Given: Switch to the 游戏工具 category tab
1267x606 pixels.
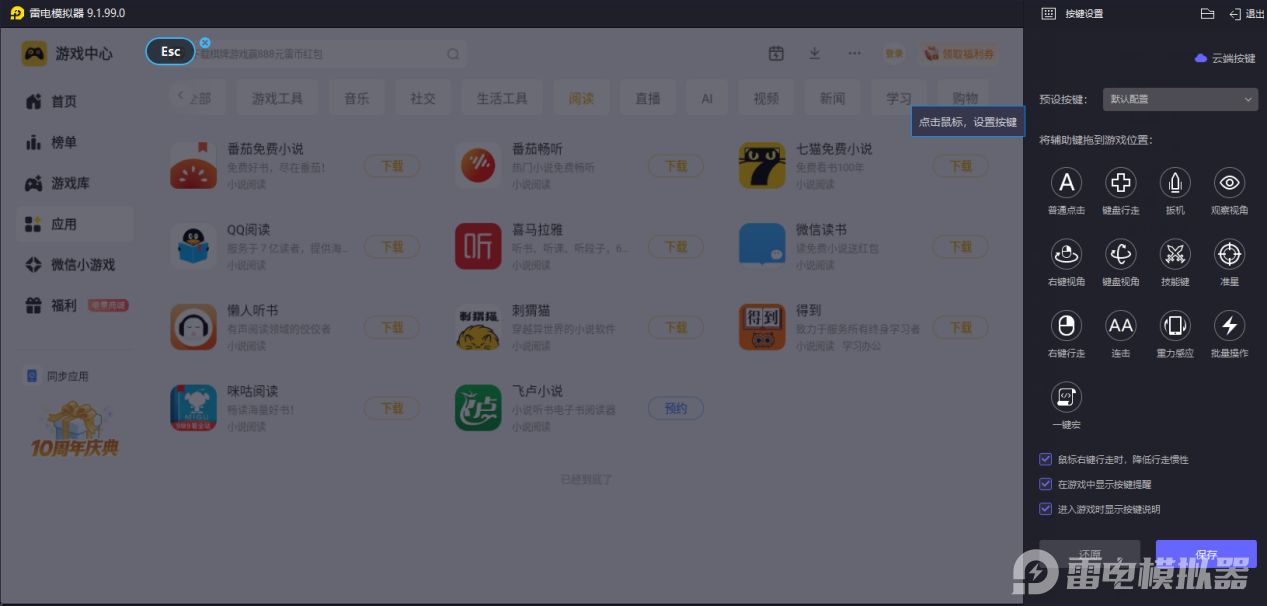Looking at the screenshot, I should [x=277, y=99].
